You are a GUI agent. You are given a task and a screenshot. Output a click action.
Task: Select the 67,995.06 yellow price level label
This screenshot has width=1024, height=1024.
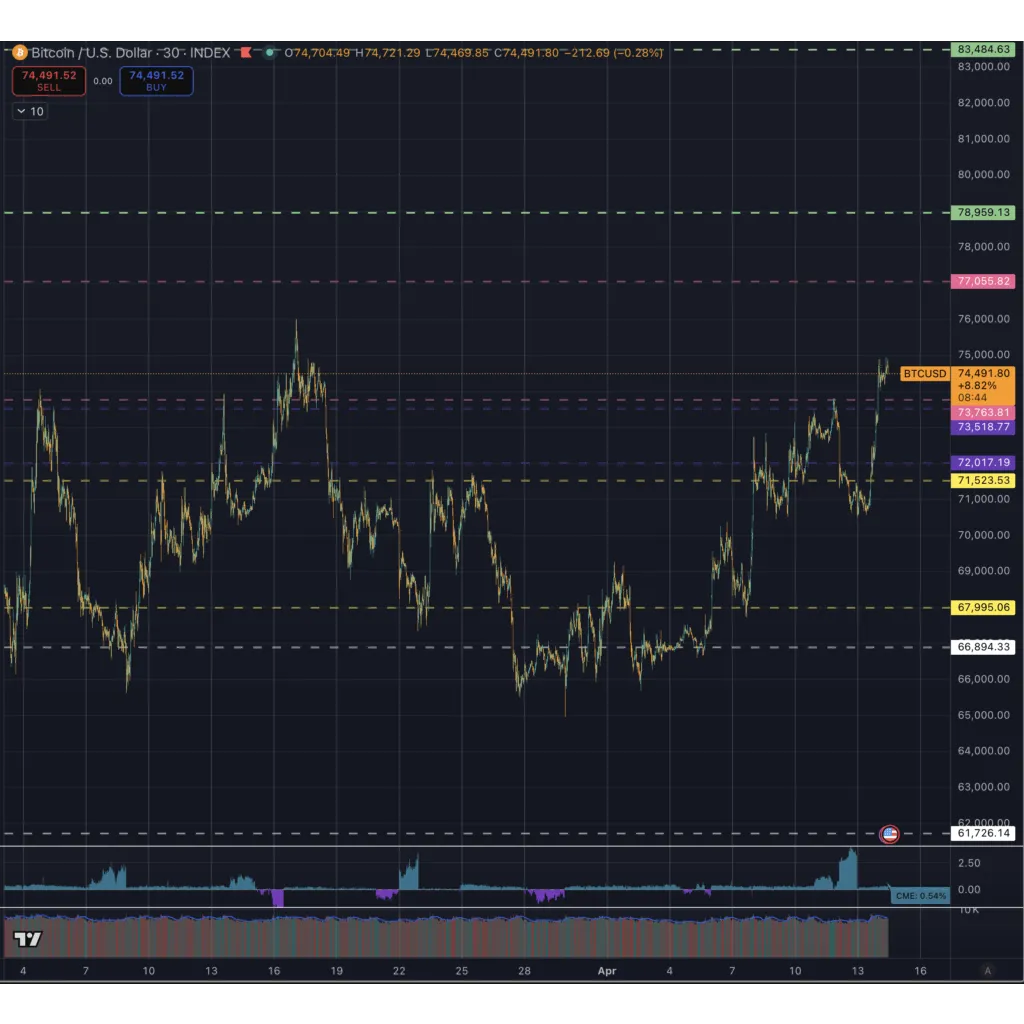click(983, 607)
